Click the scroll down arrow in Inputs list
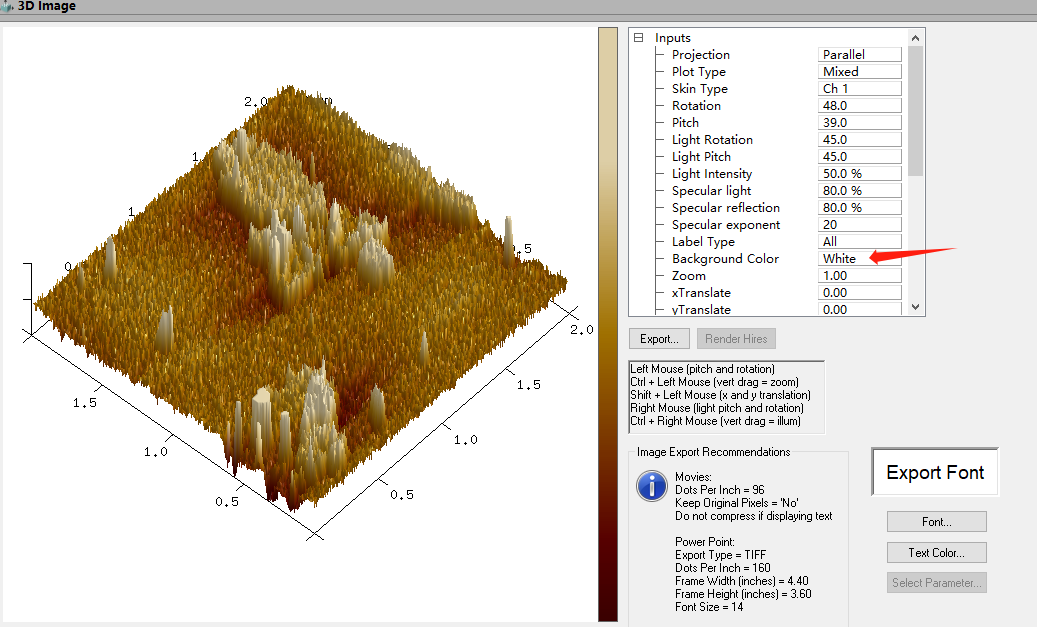 [x=915, y=308]
